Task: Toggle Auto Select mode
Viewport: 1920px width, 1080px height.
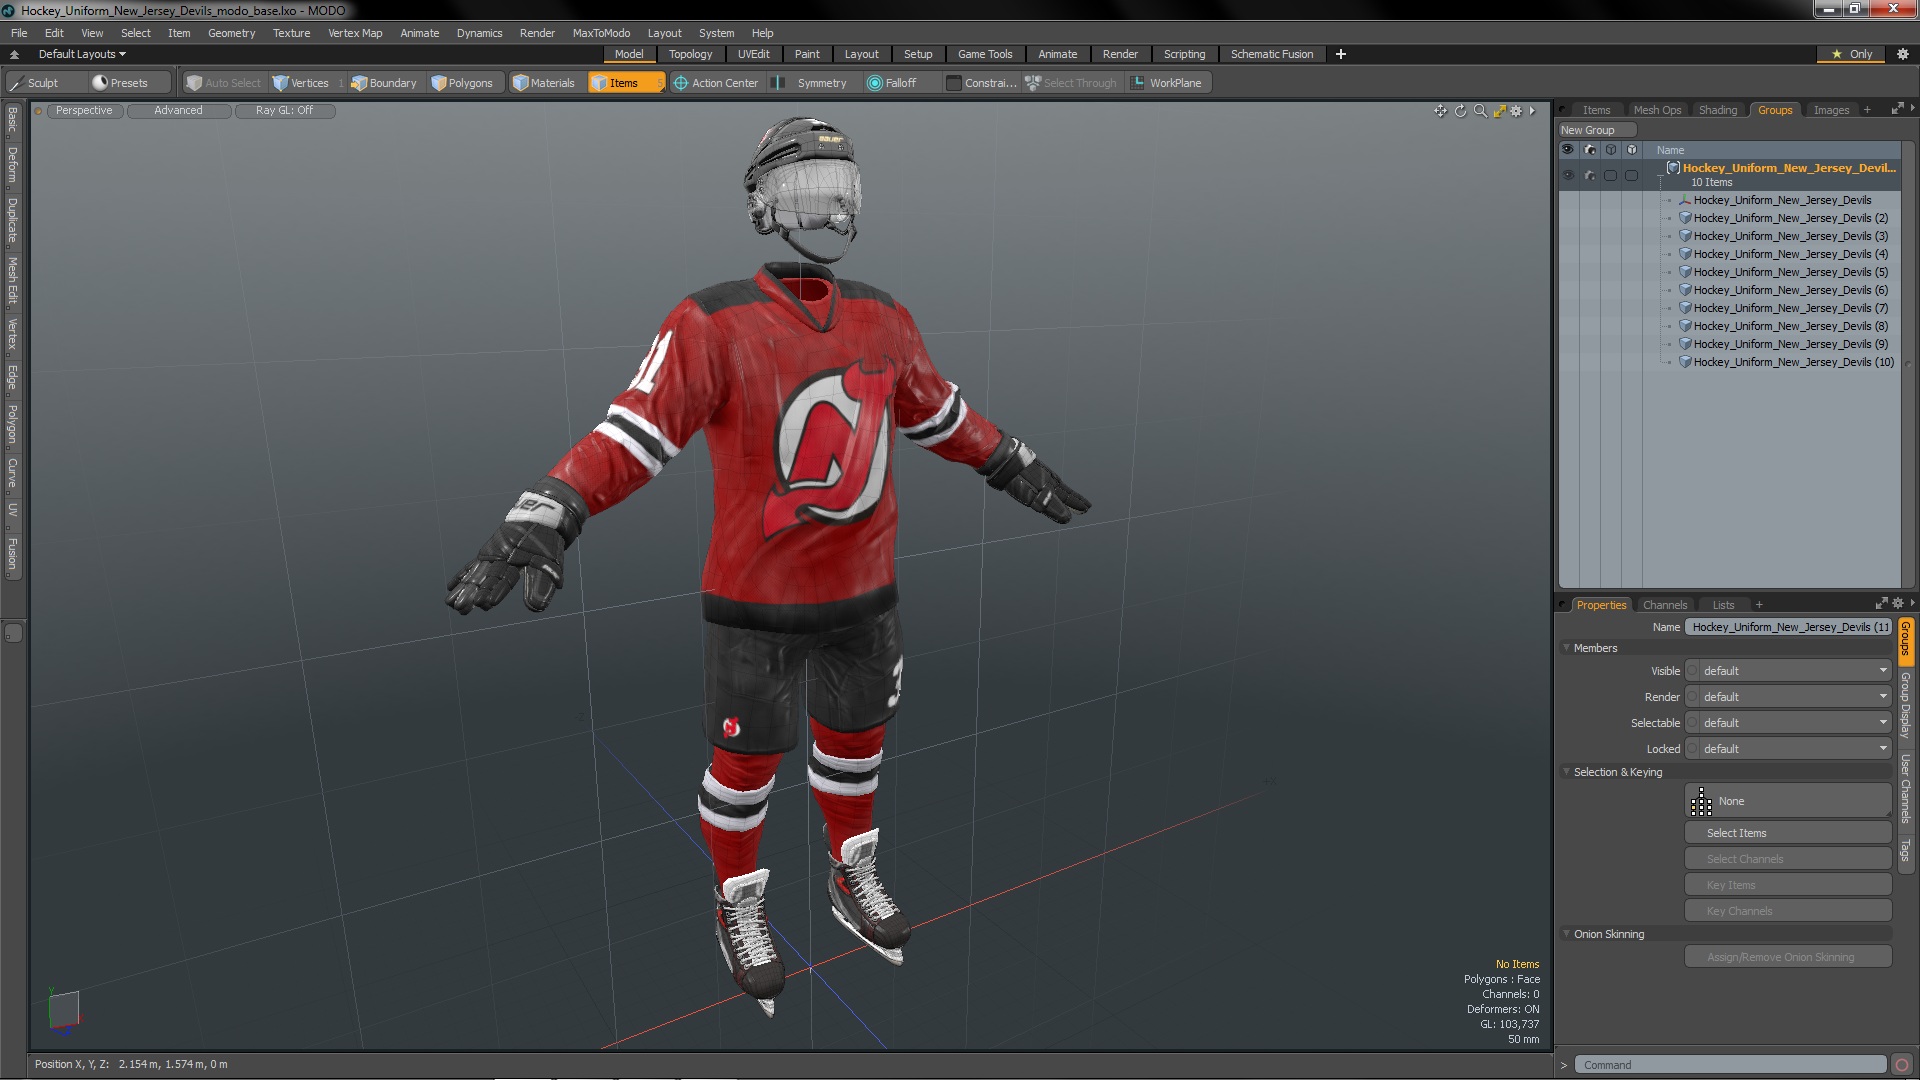Action: coord(224,83)
